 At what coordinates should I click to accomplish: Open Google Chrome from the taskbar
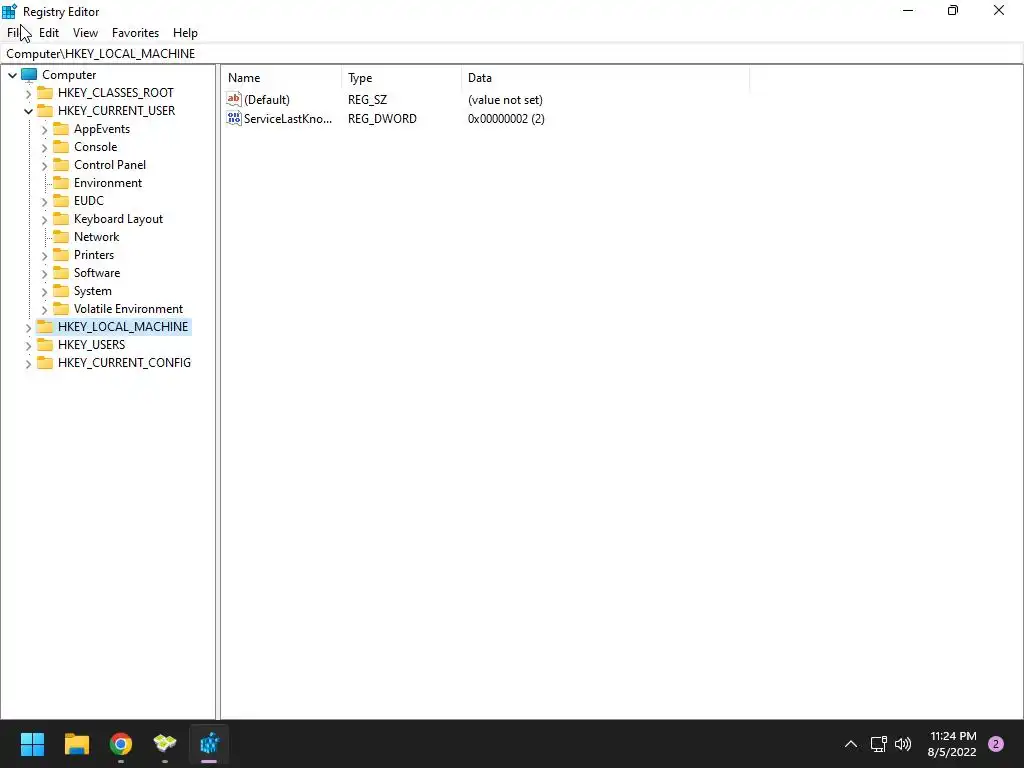pos(121,744)
